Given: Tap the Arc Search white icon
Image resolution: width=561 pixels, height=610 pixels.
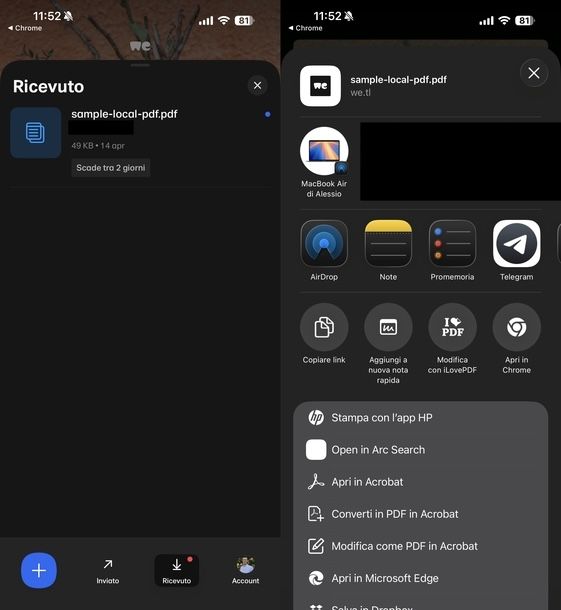Looking at the screenshot, I should pos(316,450).
